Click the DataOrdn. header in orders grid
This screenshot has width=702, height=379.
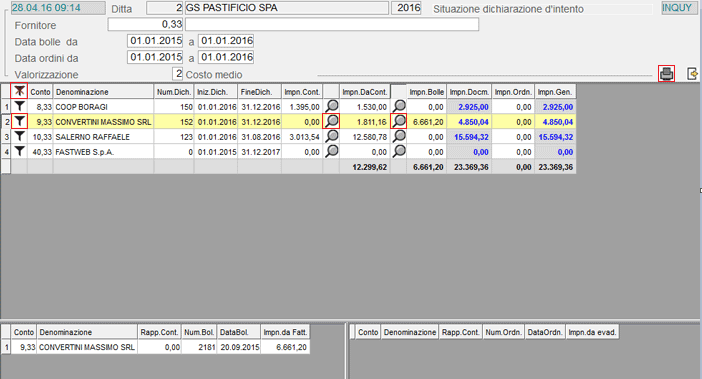coord(545,332)
